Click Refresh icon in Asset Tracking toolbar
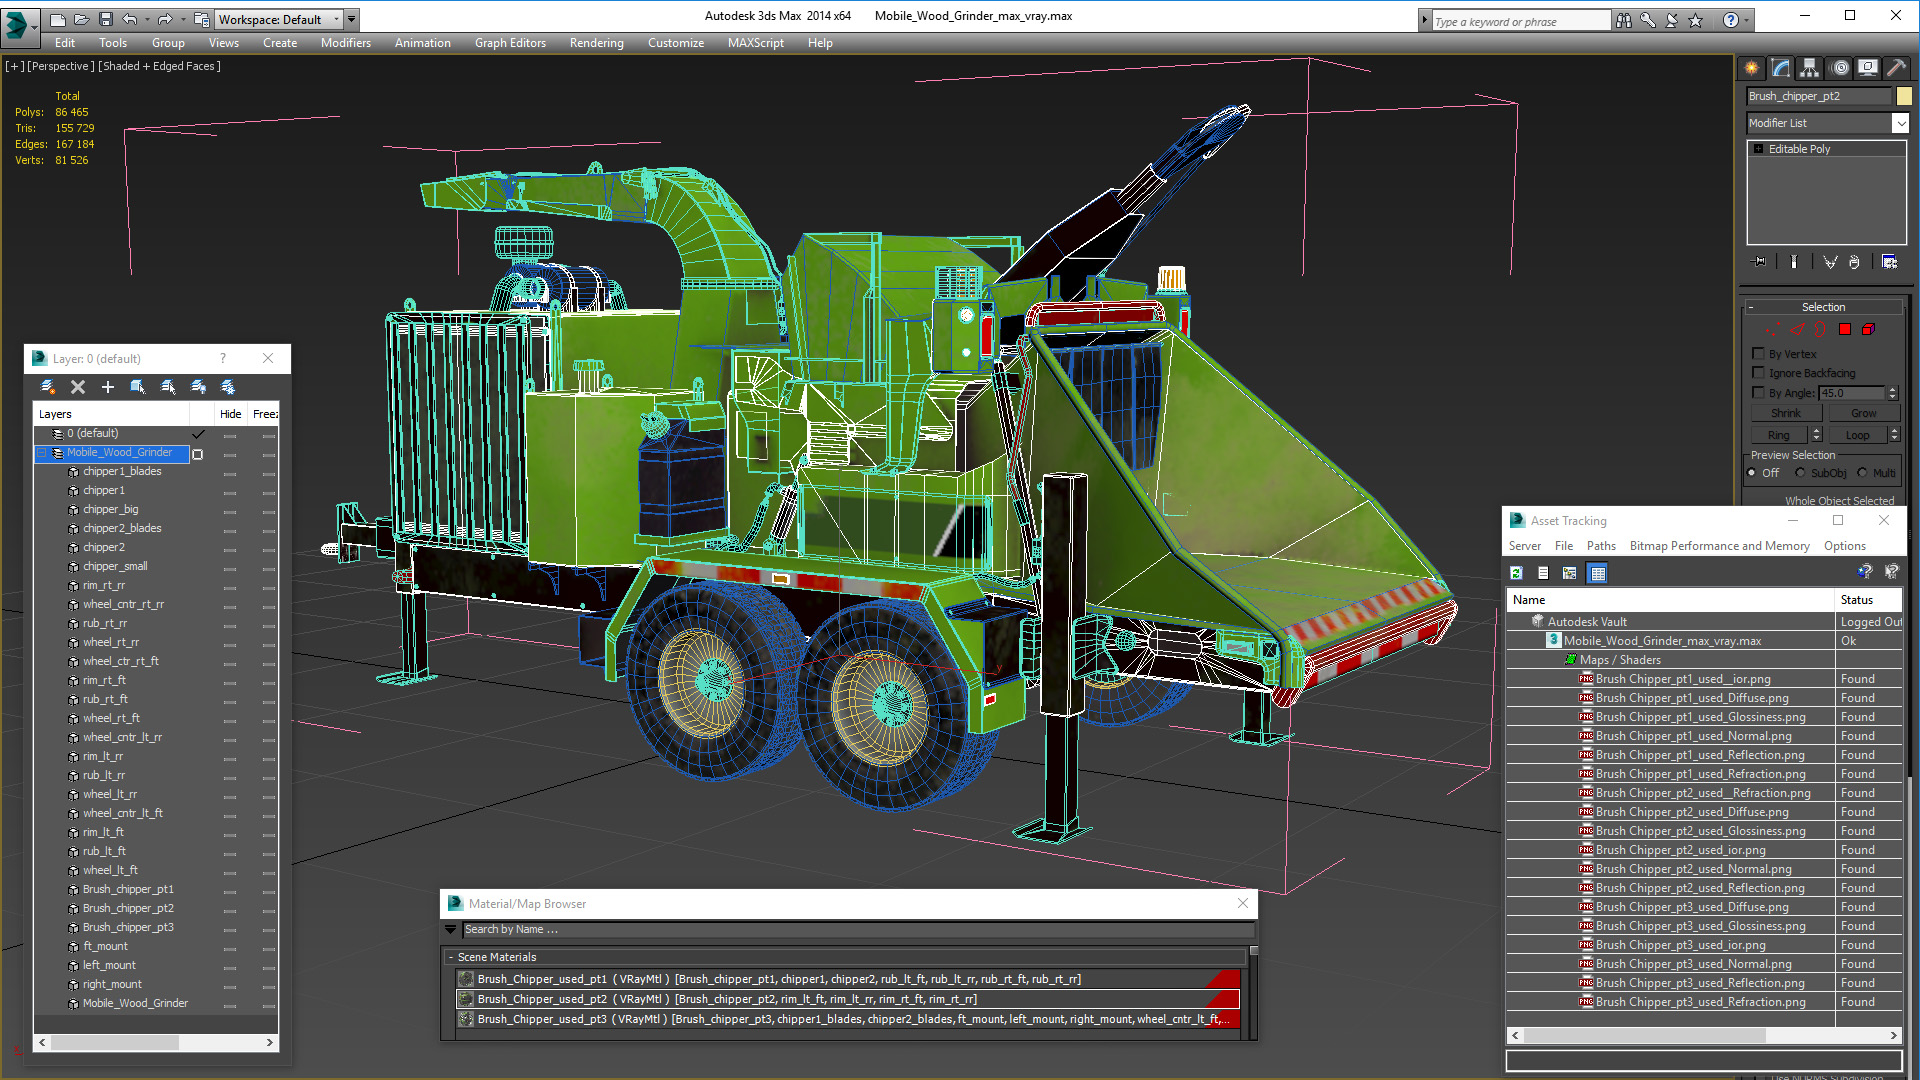Image resolution: width=1920 pixels, height=1080 pixels. 1516,573
